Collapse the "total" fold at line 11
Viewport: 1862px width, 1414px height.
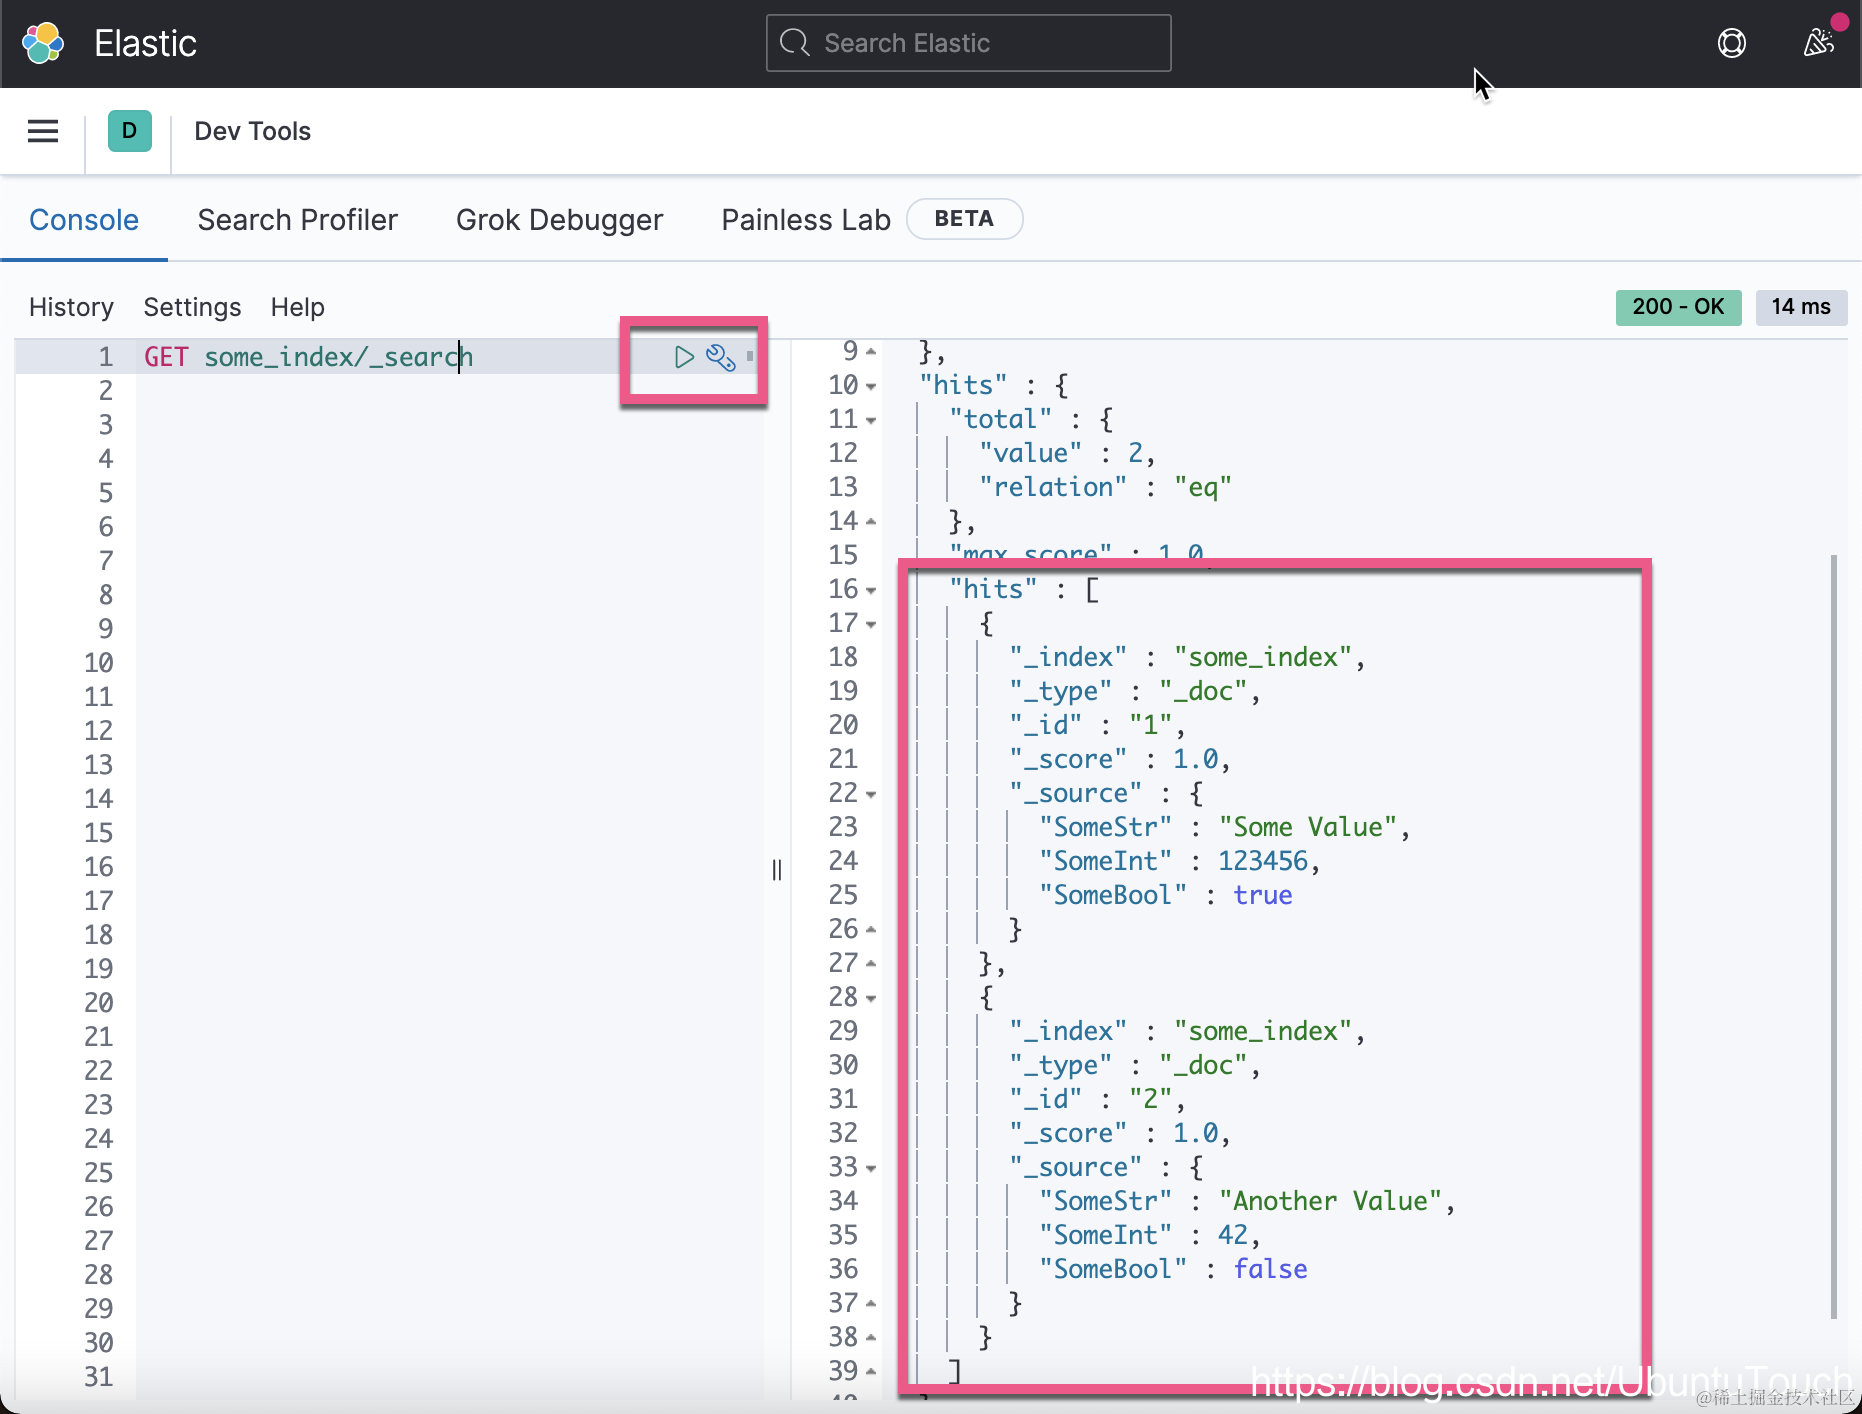pos(871,420)
